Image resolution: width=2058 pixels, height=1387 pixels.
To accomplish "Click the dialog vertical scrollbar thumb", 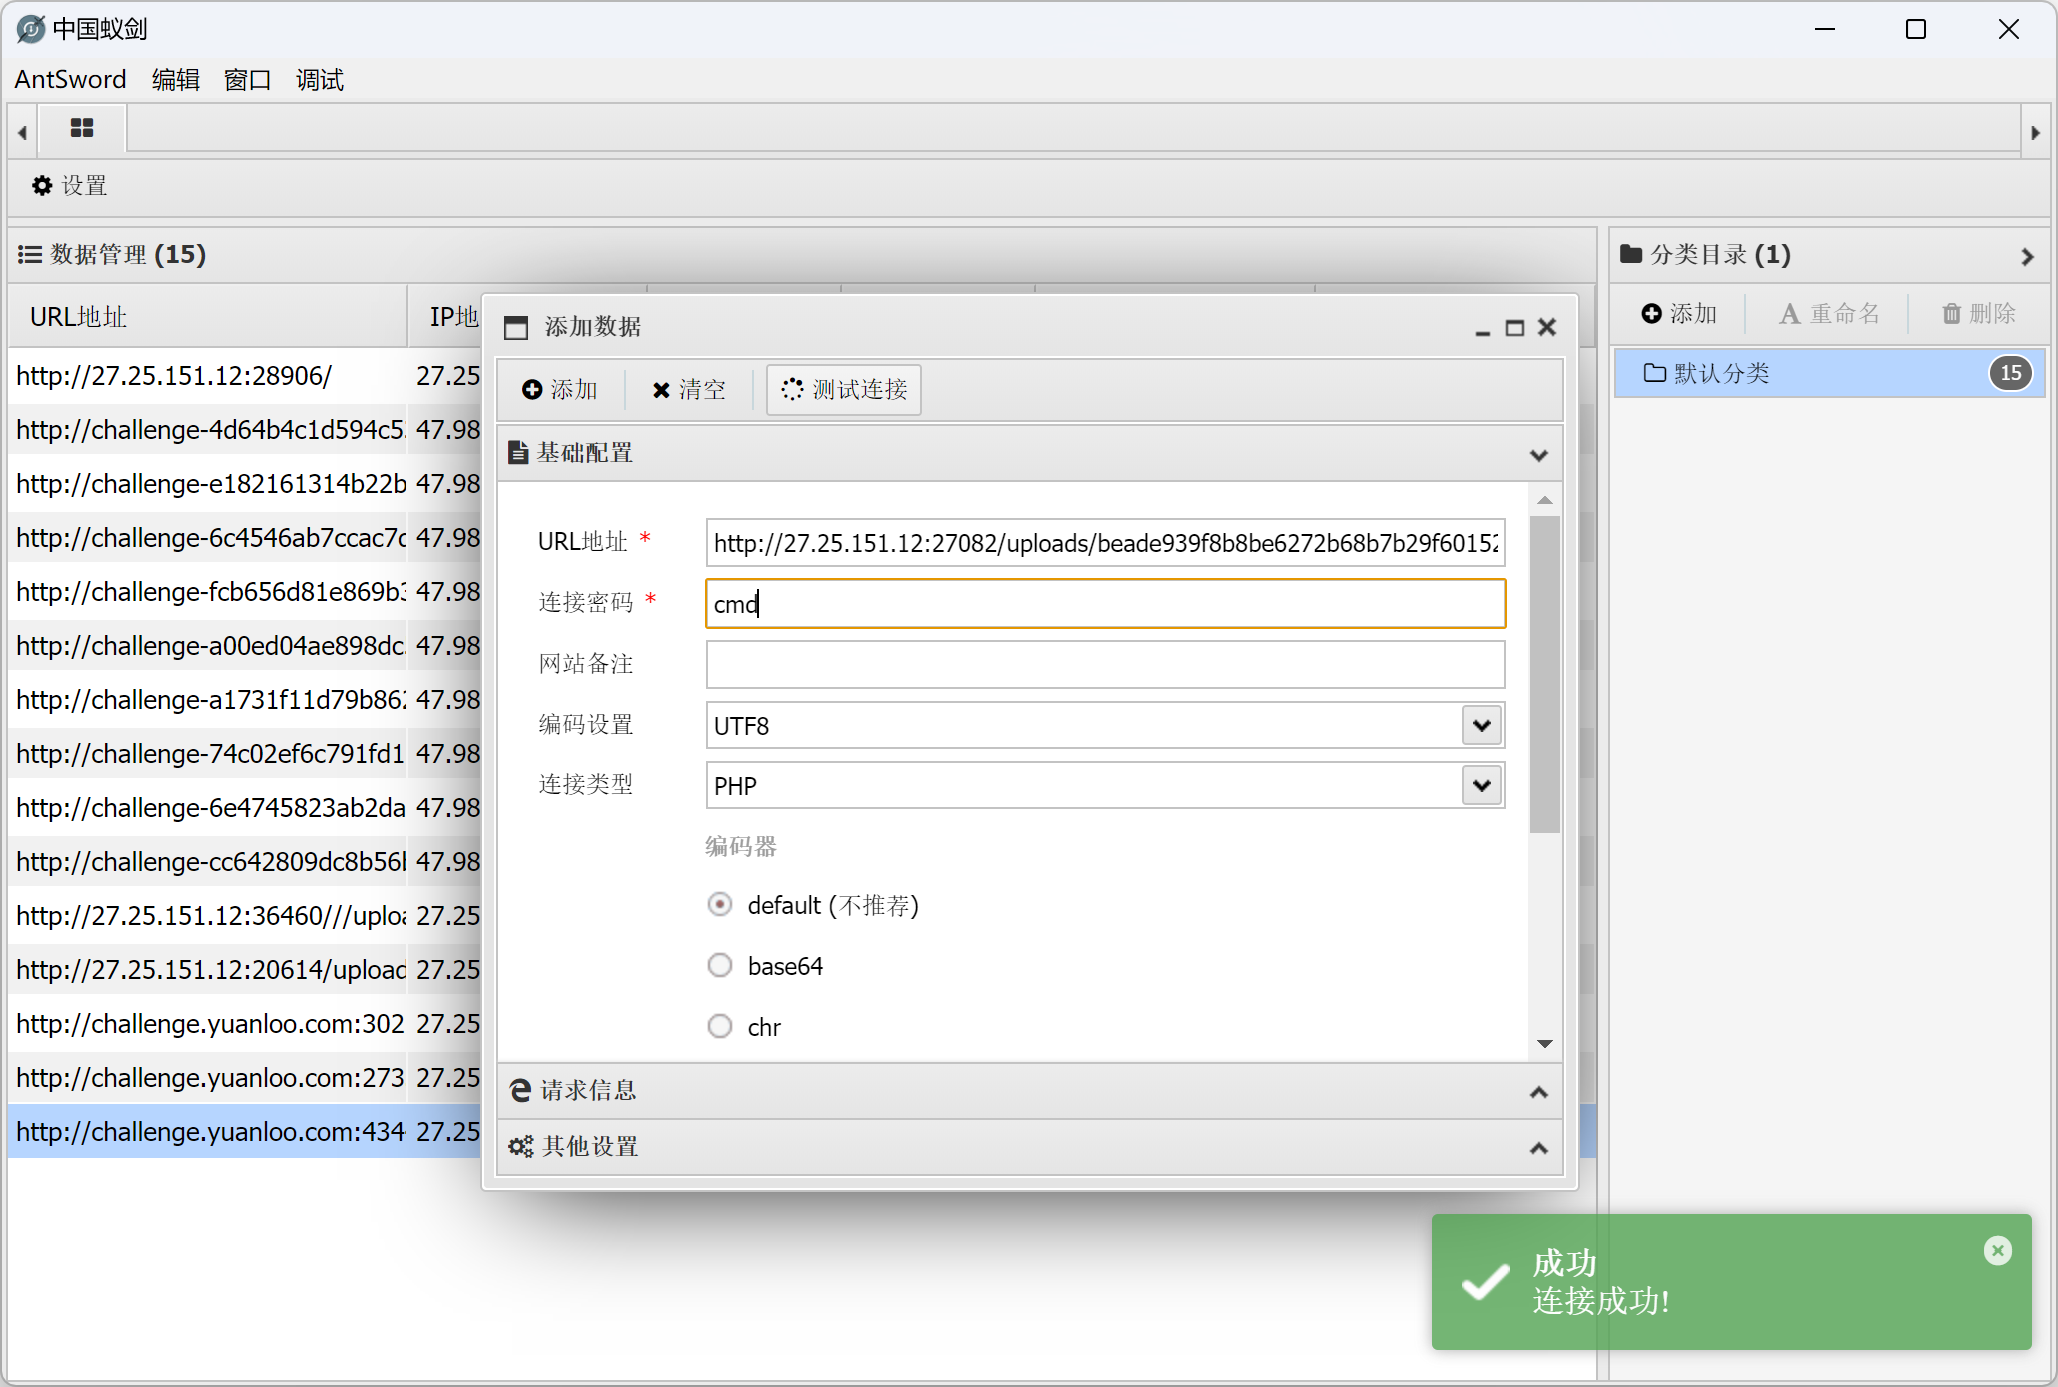I will tap(1544, 675).
